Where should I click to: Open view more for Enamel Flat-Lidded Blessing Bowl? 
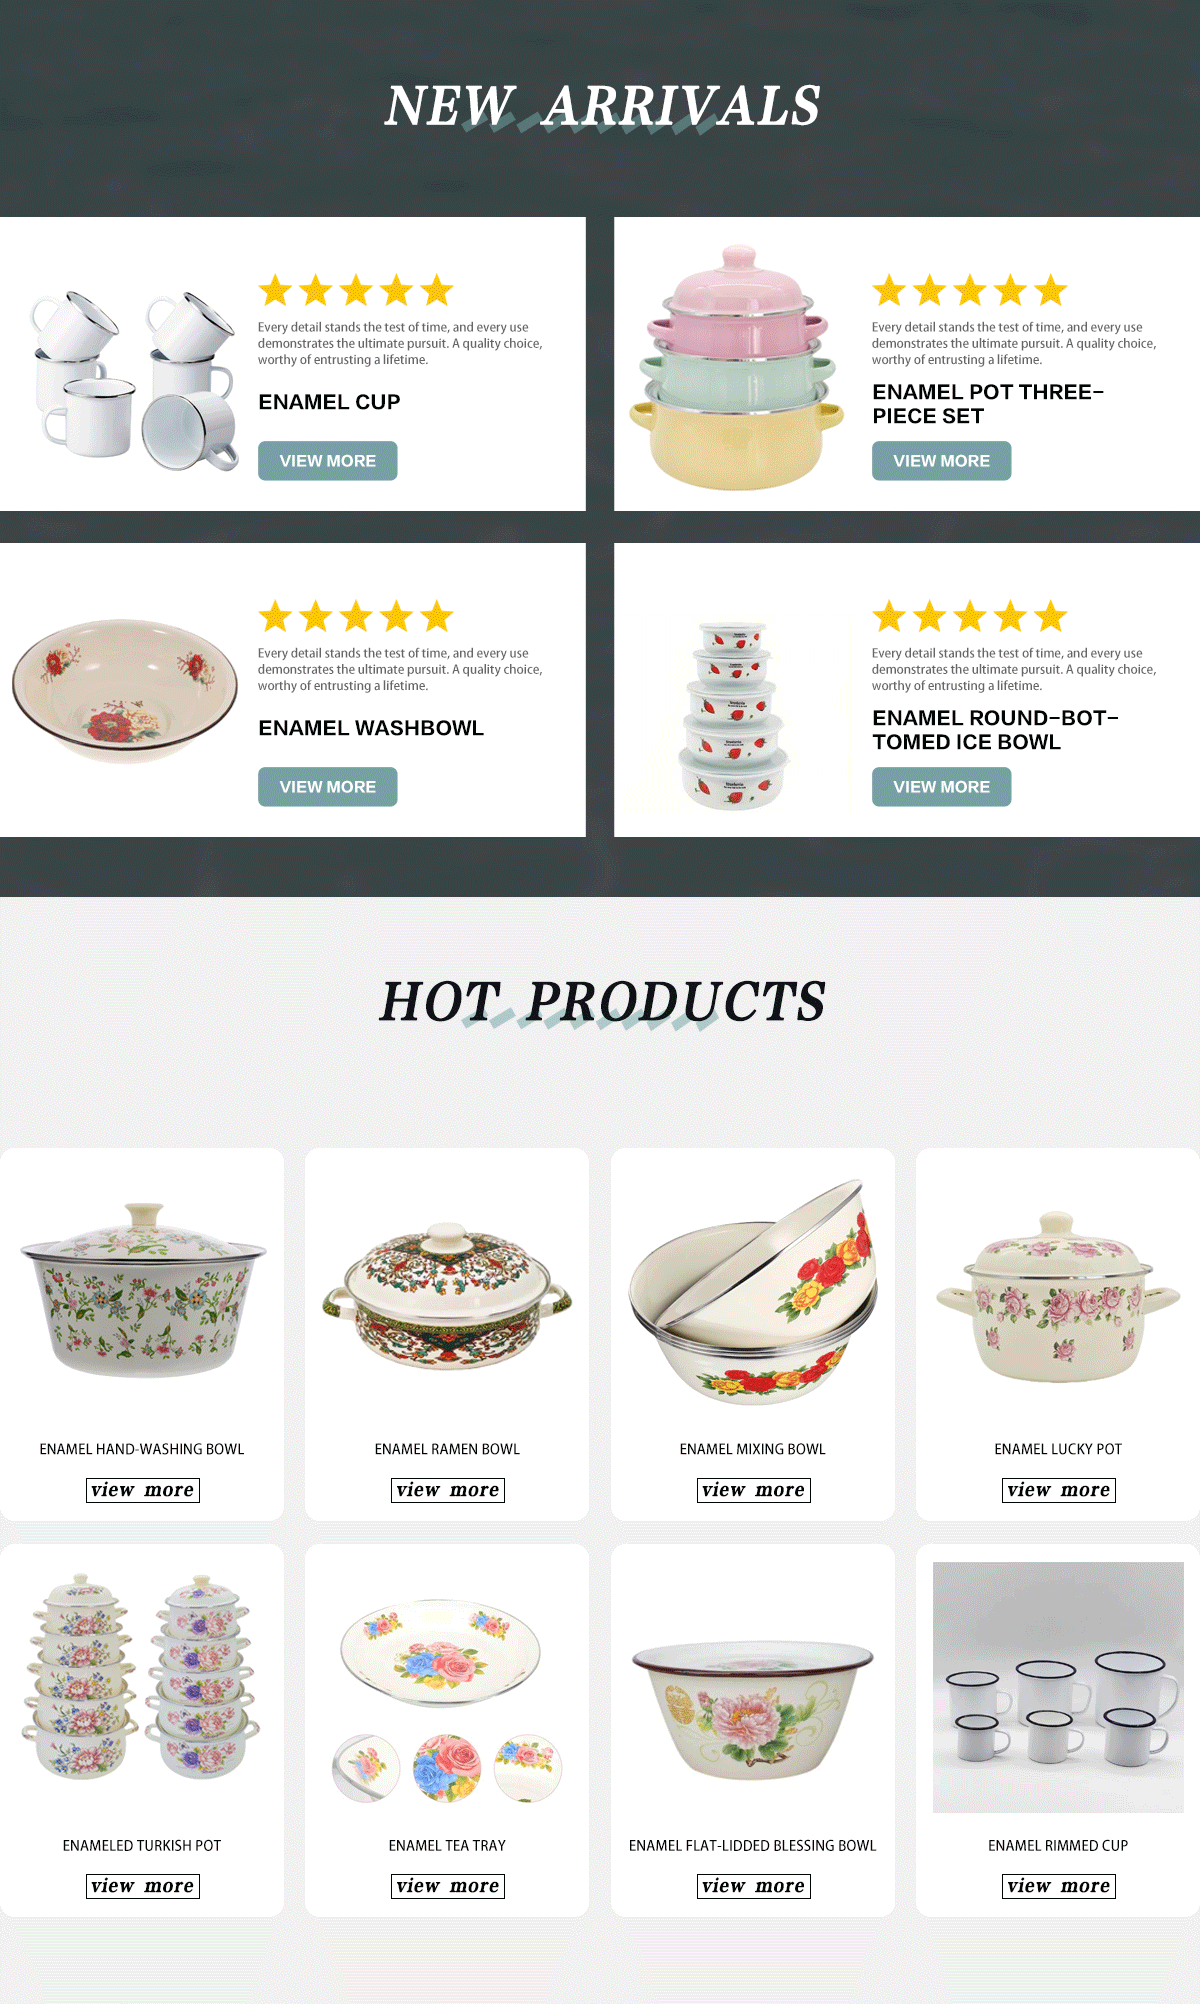[753, 1886]
